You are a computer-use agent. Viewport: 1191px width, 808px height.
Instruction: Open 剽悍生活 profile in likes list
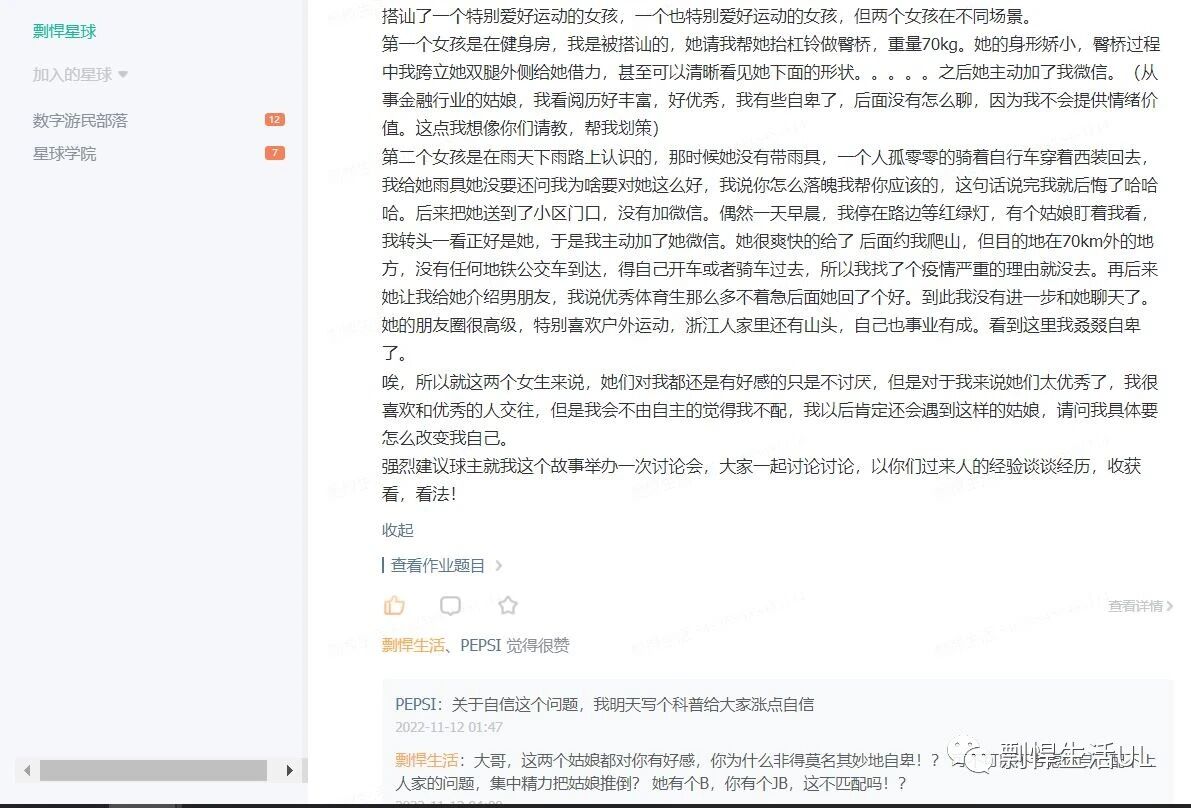tap(412, 645)
